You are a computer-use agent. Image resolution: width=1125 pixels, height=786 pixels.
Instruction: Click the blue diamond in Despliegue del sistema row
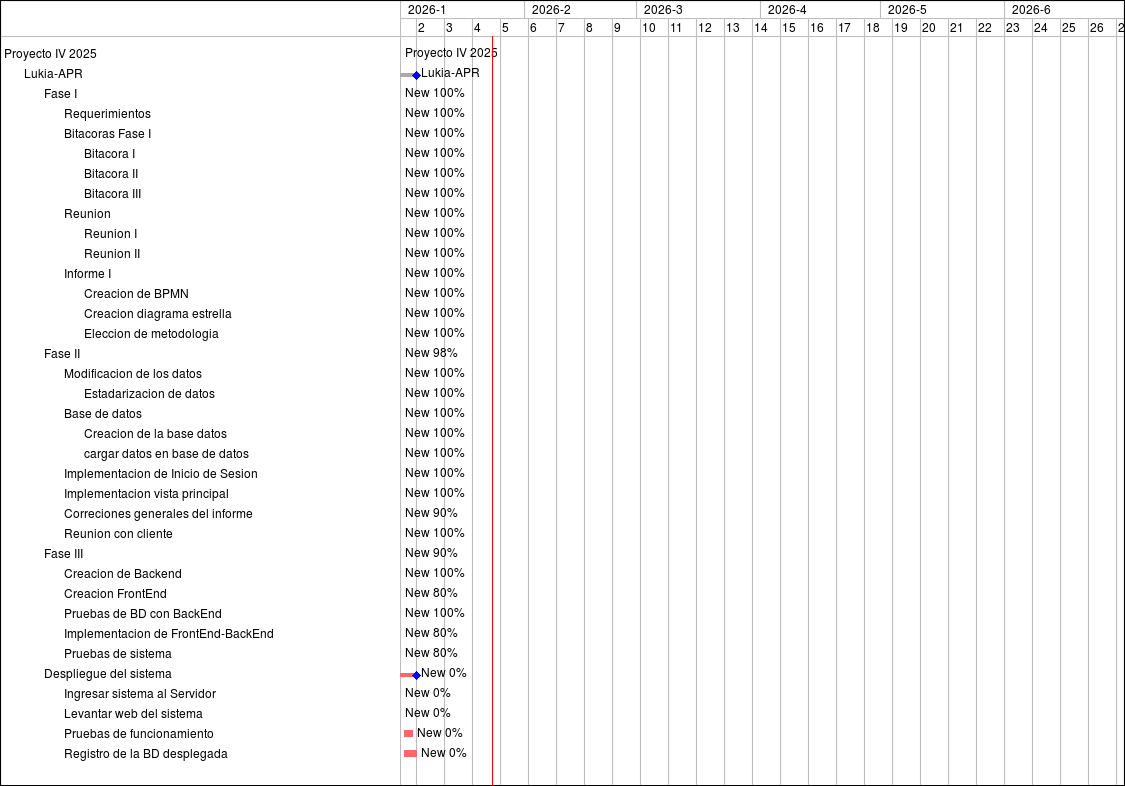(416, 675)
